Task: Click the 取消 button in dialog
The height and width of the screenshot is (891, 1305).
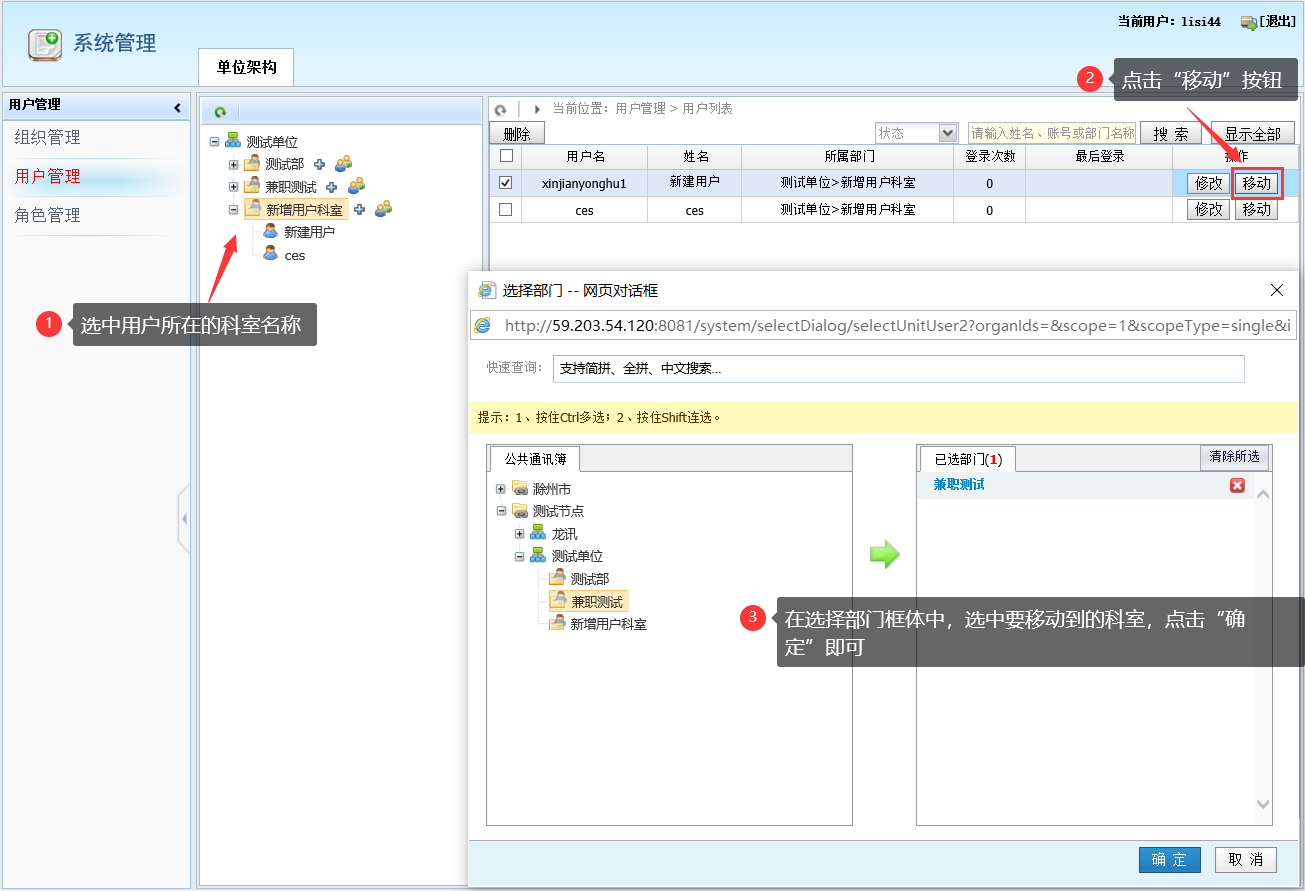Action: [x=1246, y=859]
